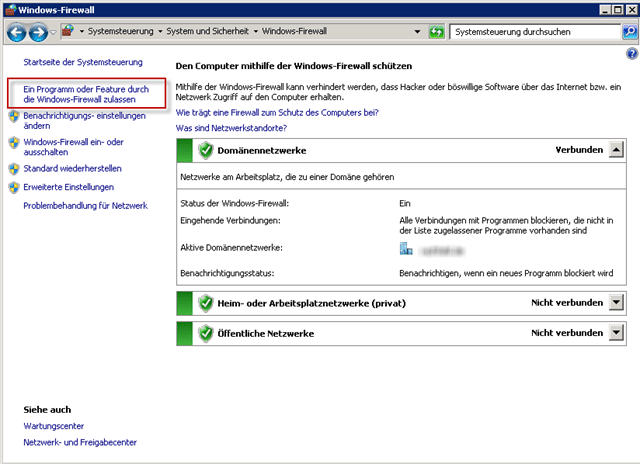Click Standard wiederherstellen link
Viewport: 640px width, 464px height.
click(x=72, y=169)
